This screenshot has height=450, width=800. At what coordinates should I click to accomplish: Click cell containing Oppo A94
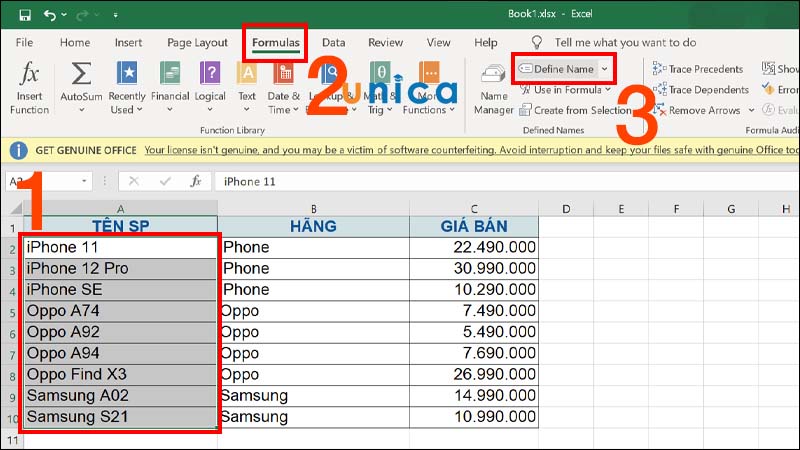click(120, 353)
